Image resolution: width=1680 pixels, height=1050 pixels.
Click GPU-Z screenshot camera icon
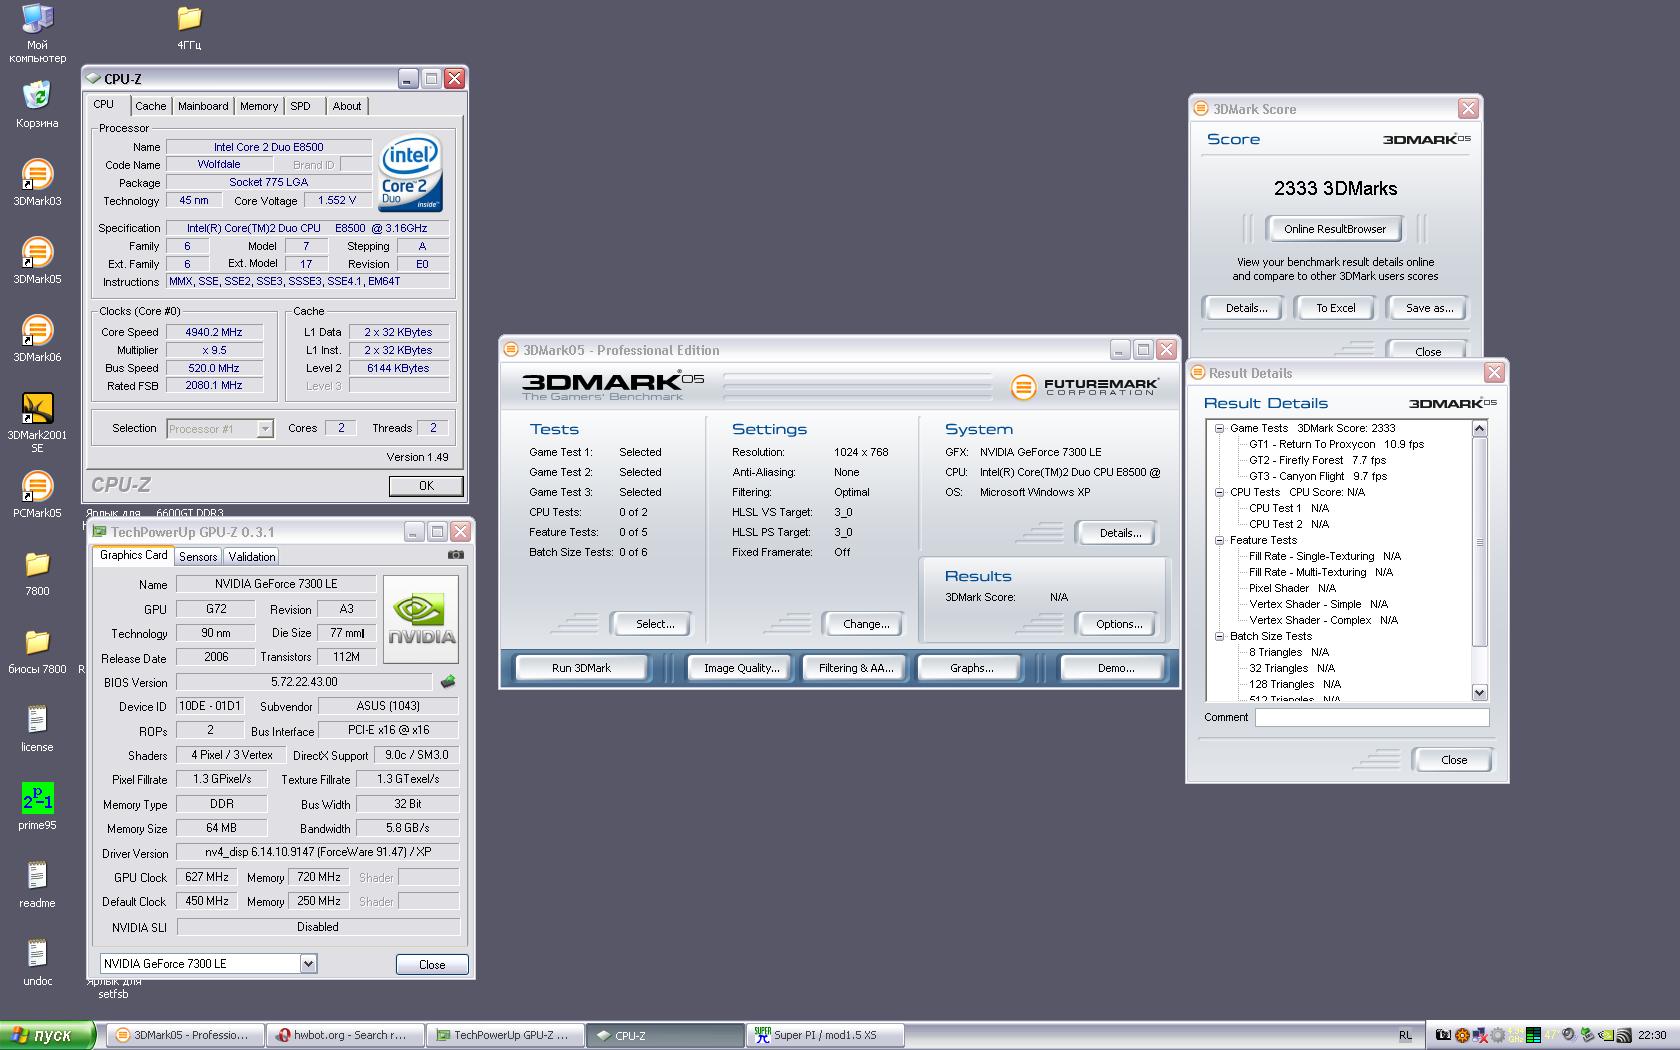[x=456, y=554]
